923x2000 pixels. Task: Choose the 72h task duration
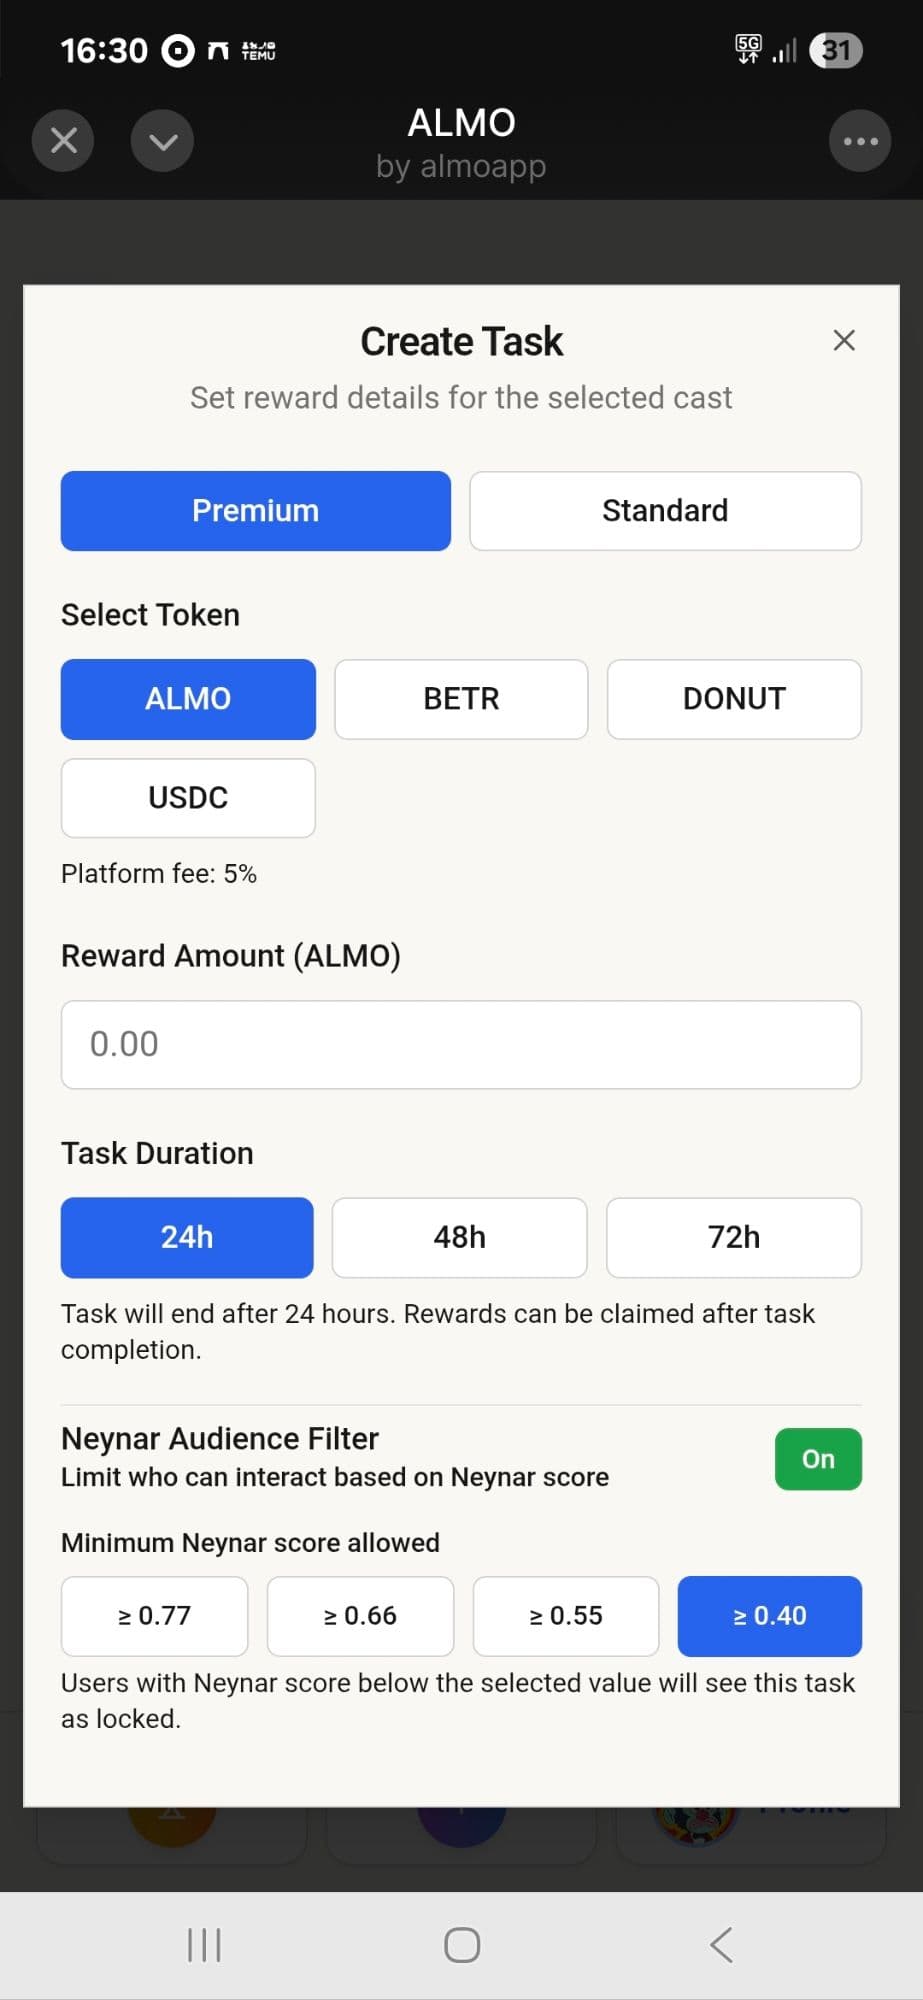tap(734, 1238)
